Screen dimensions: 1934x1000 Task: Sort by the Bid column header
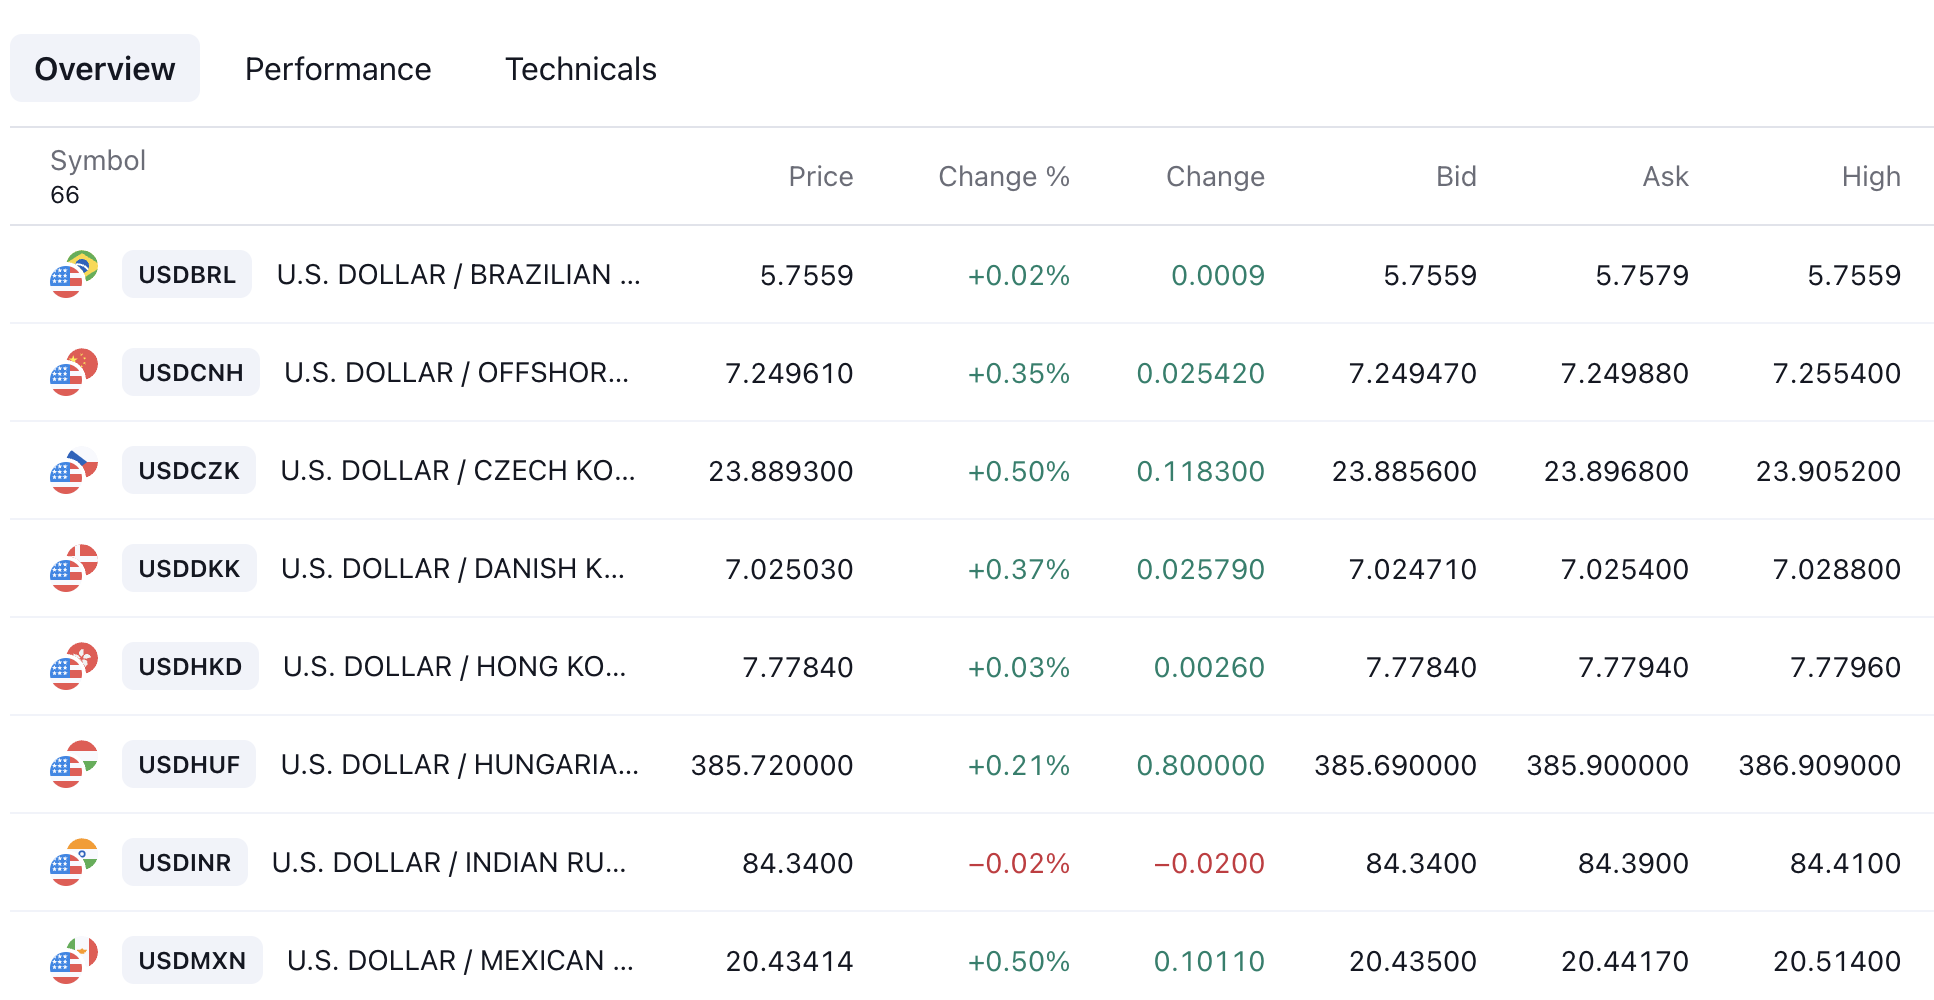click(1456, 176)
